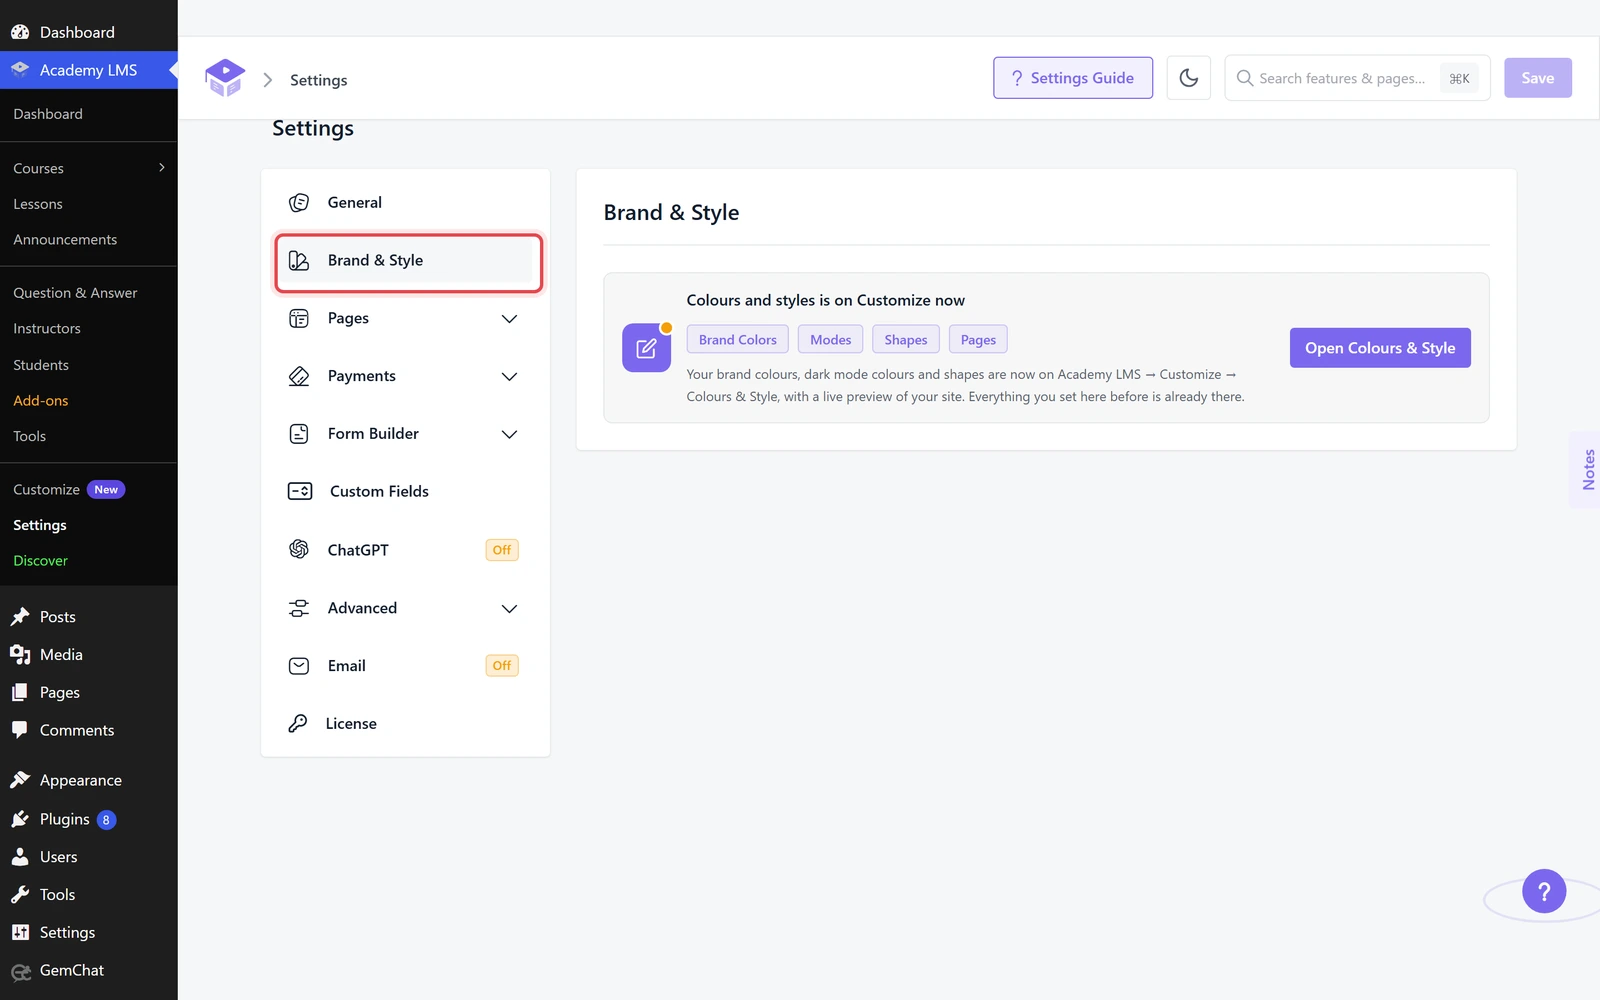Expand the Advanced settings chevron
The image size is (1600, 1000).
(x=509, y=609)
